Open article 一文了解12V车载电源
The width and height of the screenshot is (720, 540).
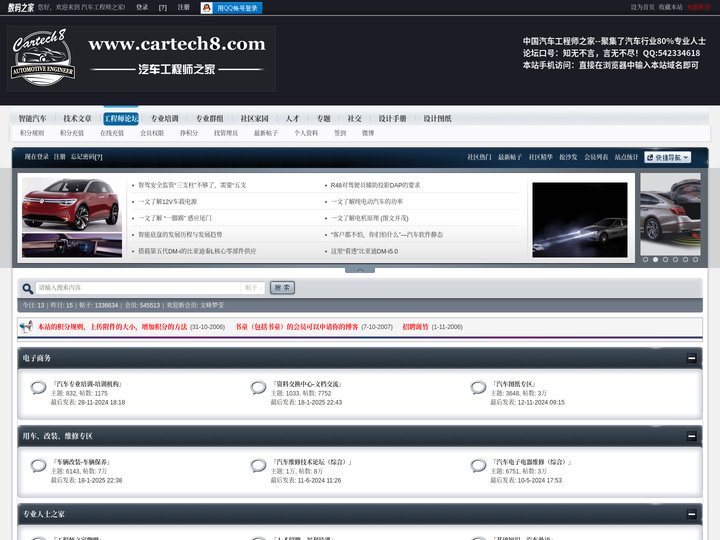[x=168, y=202]
